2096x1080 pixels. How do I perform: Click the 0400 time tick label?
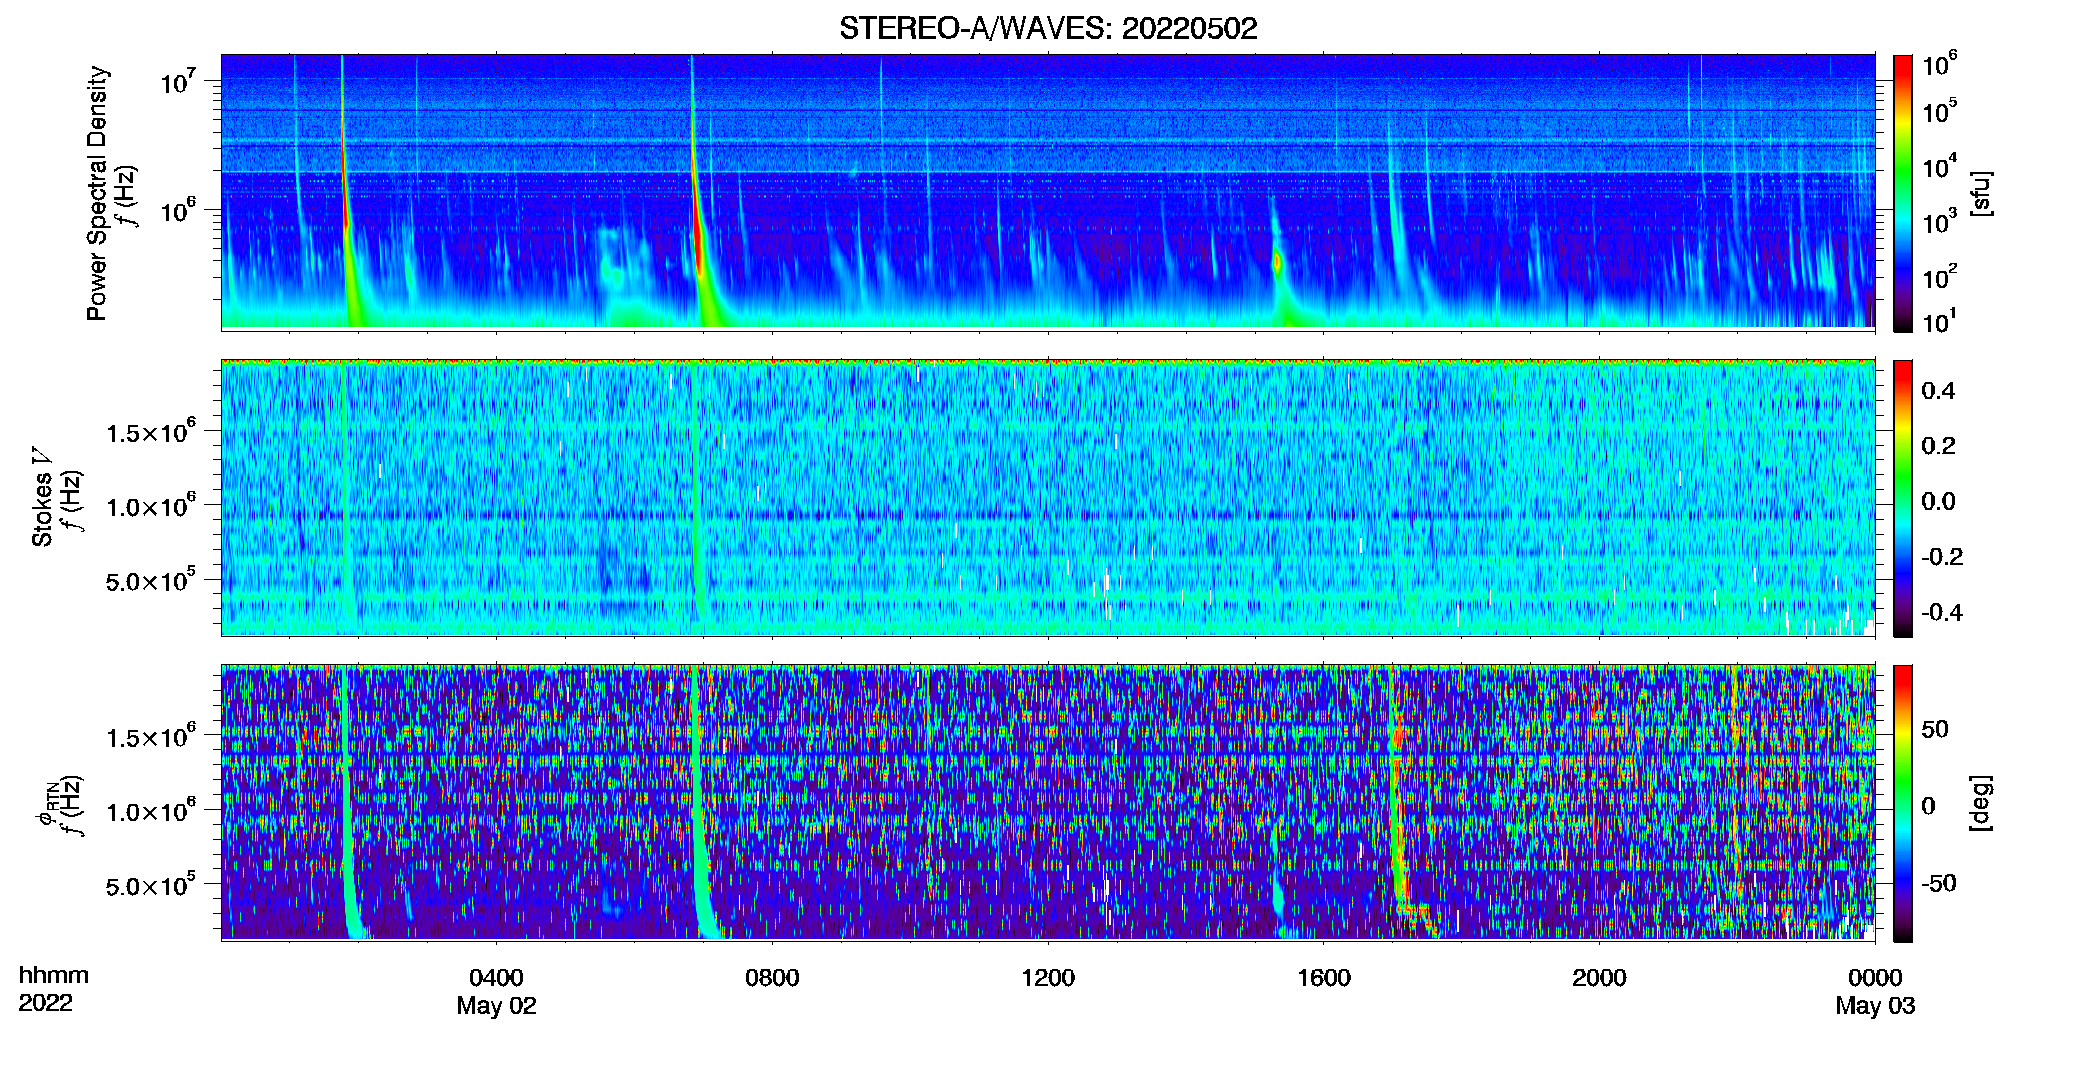click(x=496, y=977)
